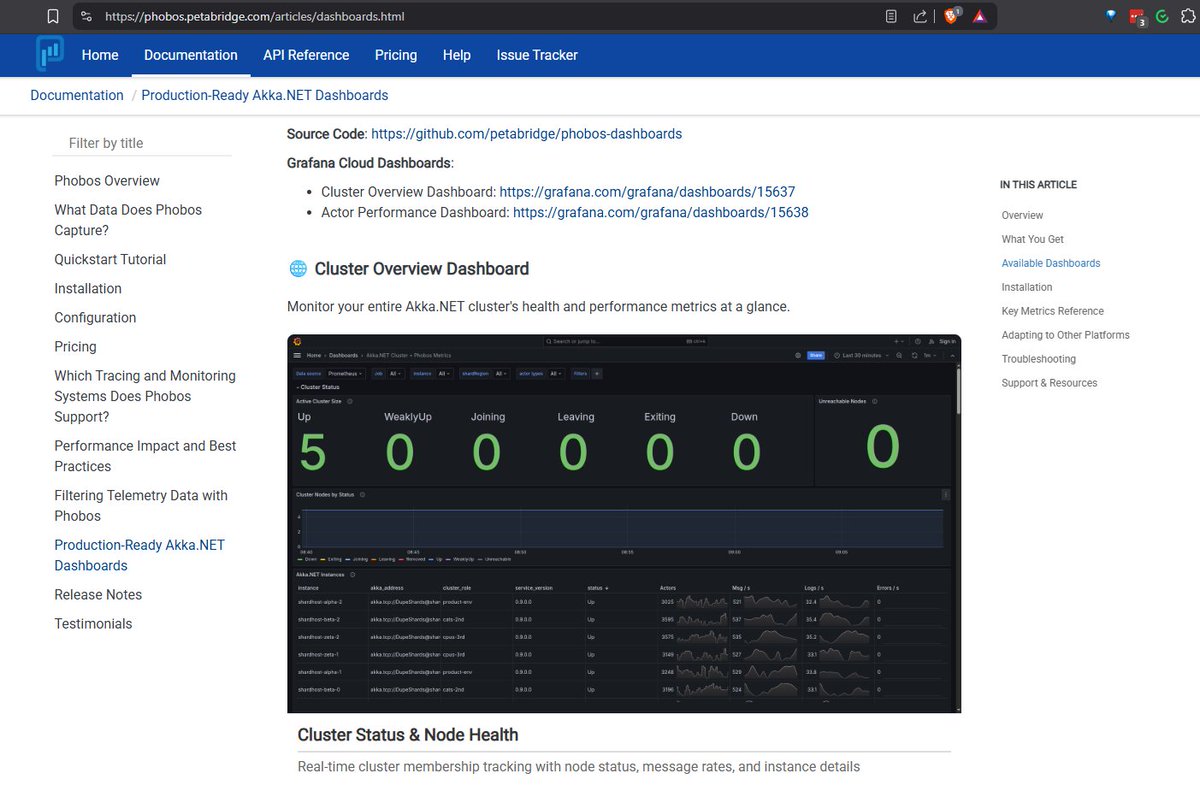Click the Cluster Overview Dashboard heading
Viewport: 1200px width, 797px height.
coord(422,269)
